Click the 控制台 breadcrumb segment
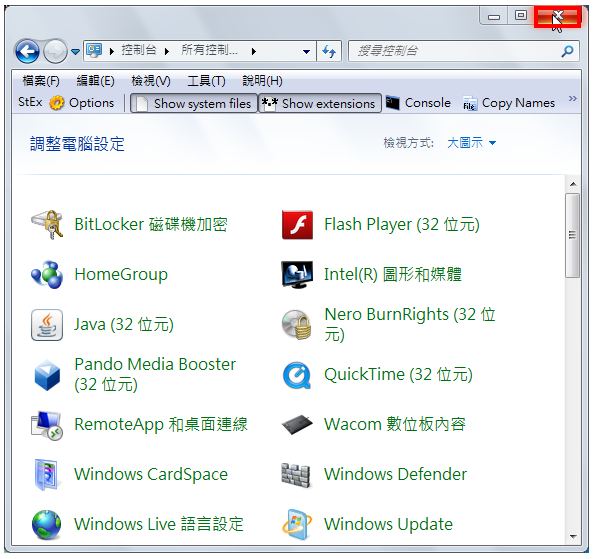 (139, 50)
